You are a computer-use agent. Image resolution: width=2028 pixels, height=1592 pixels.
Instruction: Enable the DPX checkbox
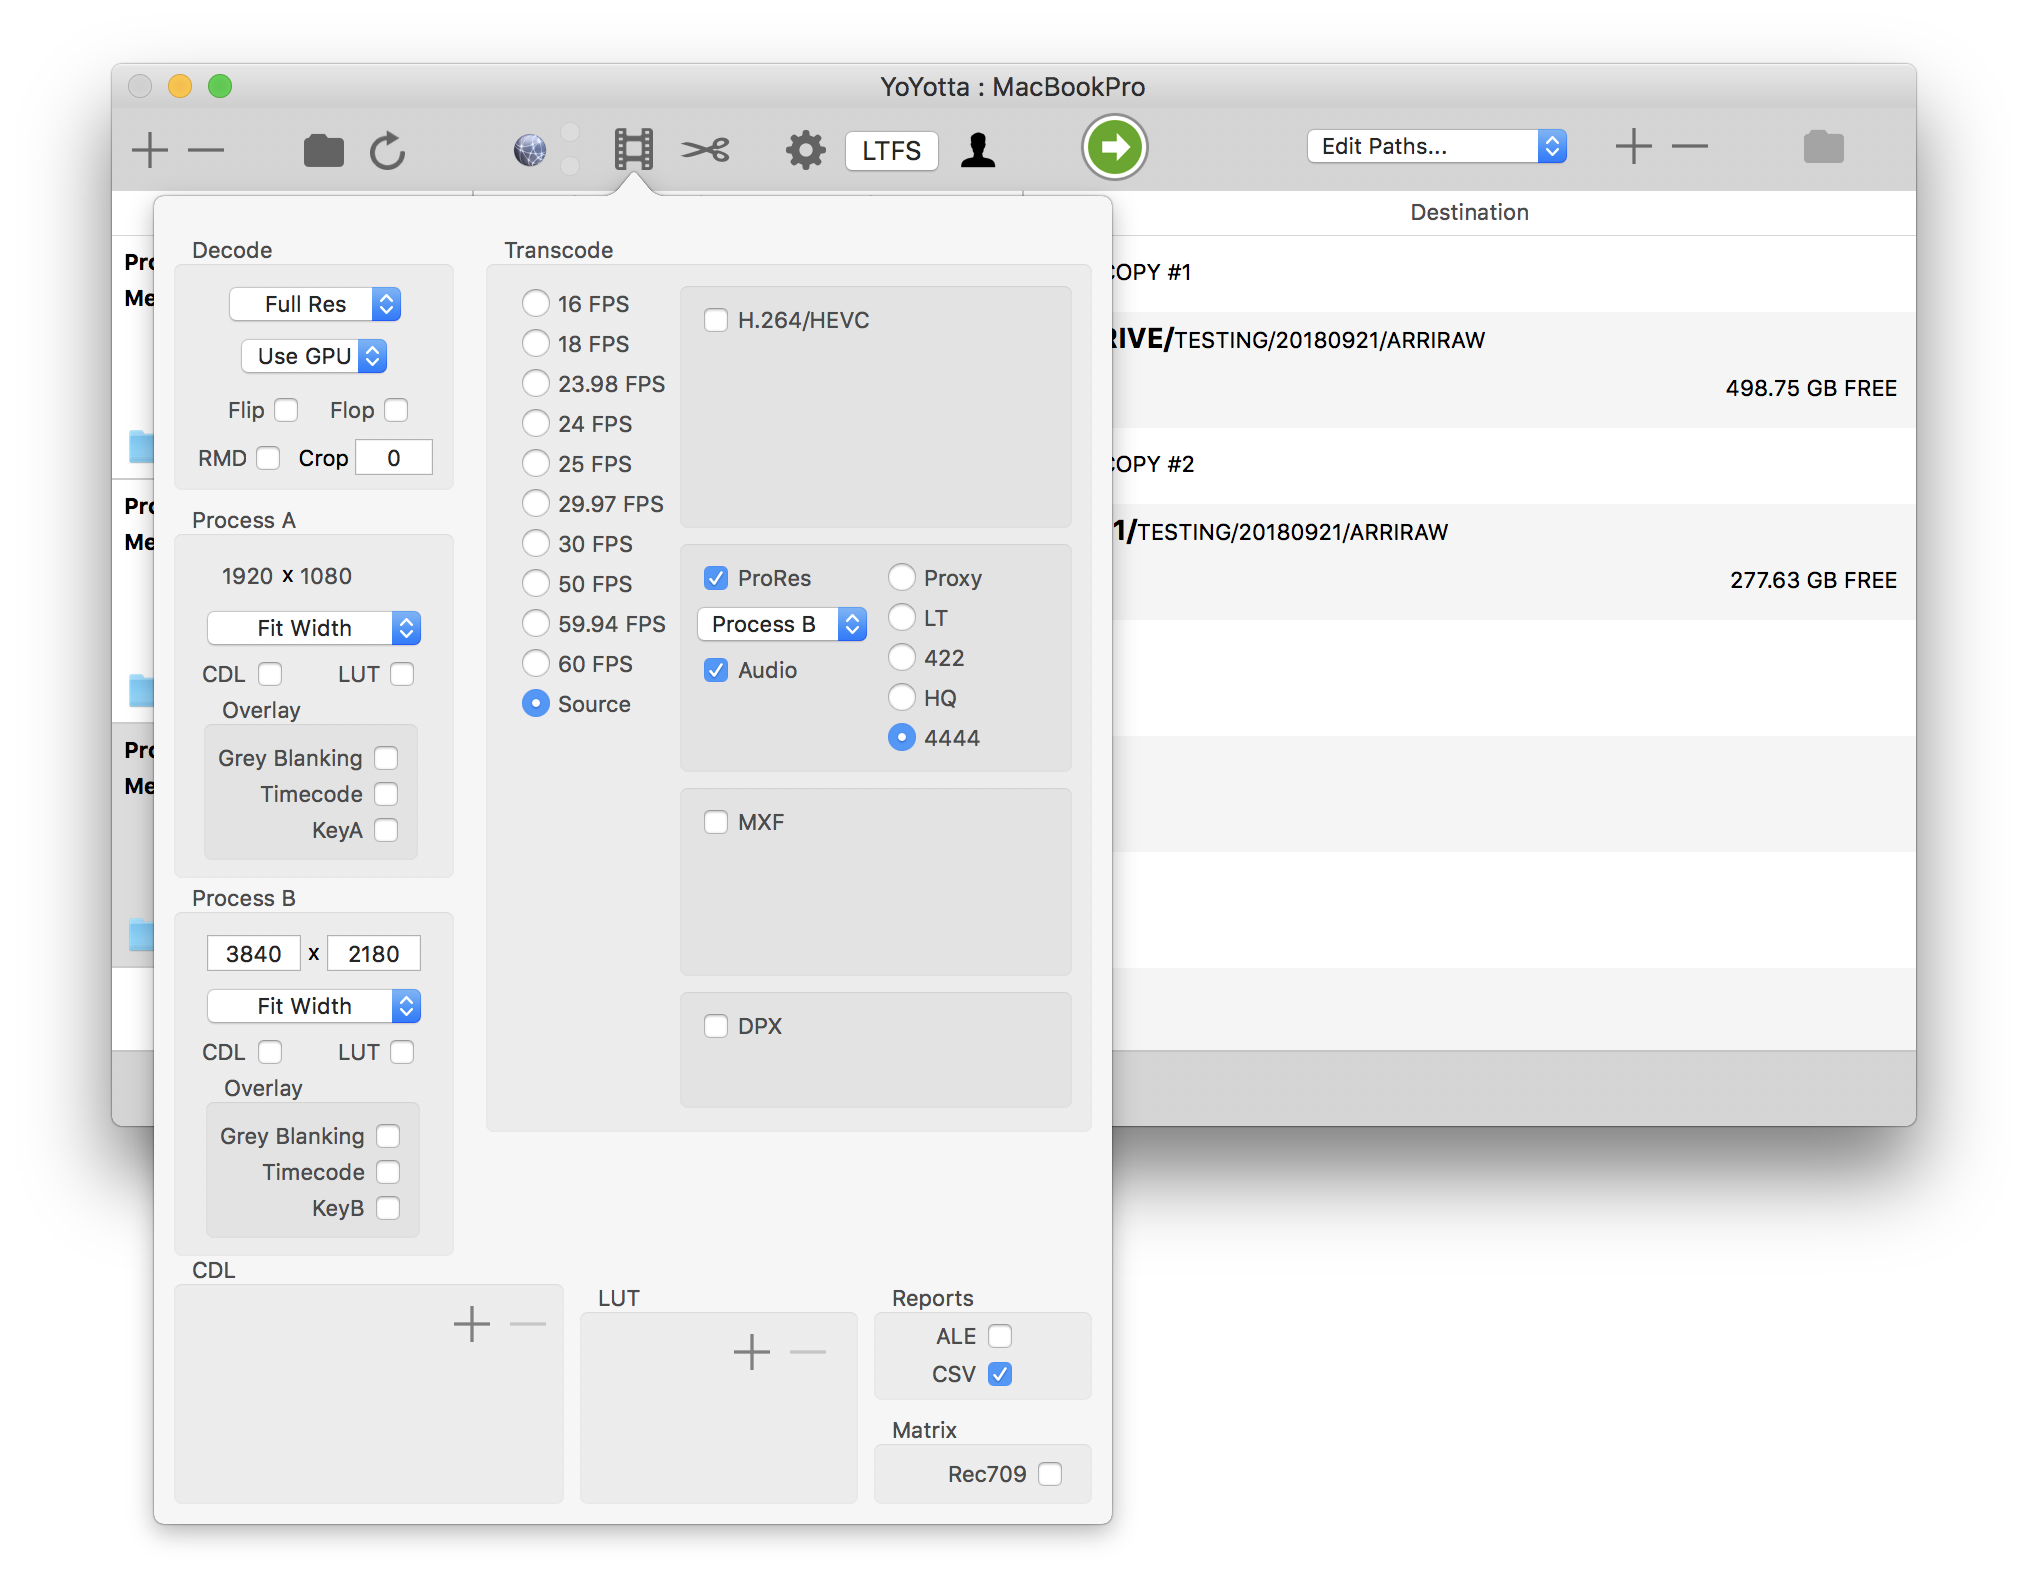716,1026
